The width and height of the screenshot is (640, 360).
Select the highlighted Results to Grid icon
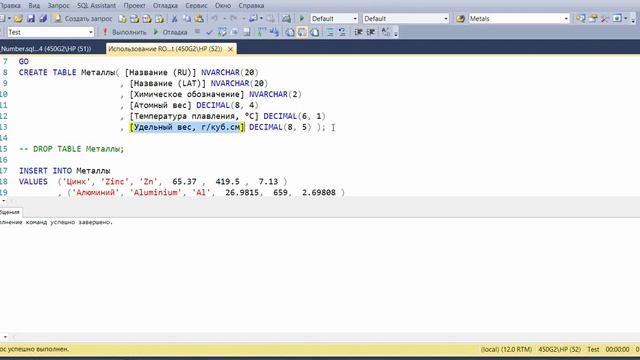tap(302, 32)
